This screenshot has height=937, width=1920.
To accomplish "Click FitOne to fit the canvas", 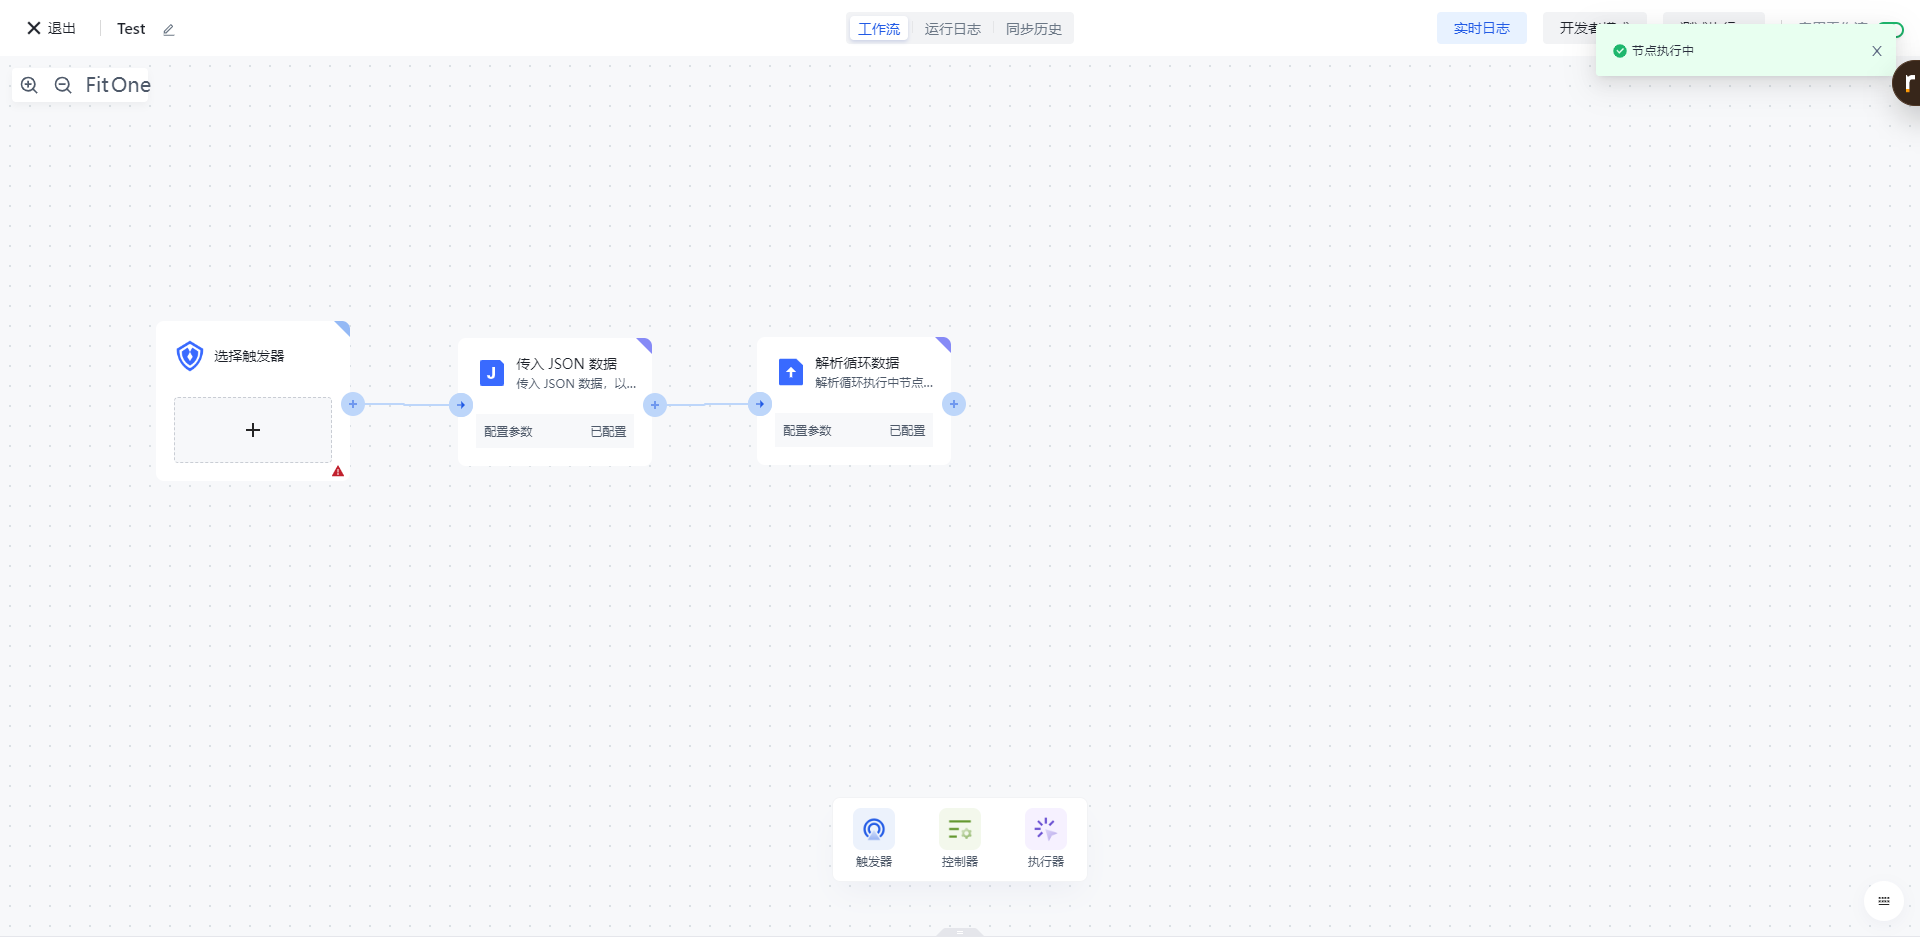I will pos(118,85).
